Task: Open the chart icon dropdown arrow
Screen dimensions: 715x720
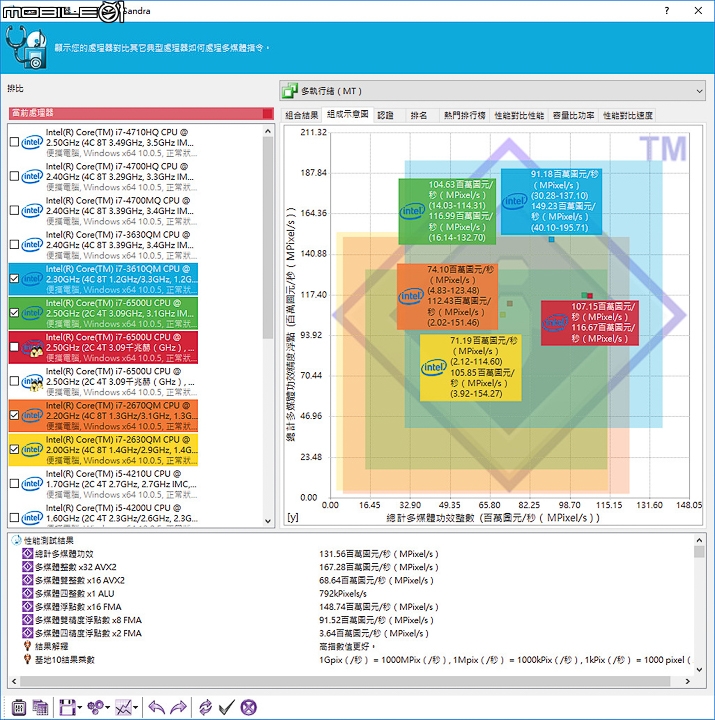Action: tap(136, 708)
